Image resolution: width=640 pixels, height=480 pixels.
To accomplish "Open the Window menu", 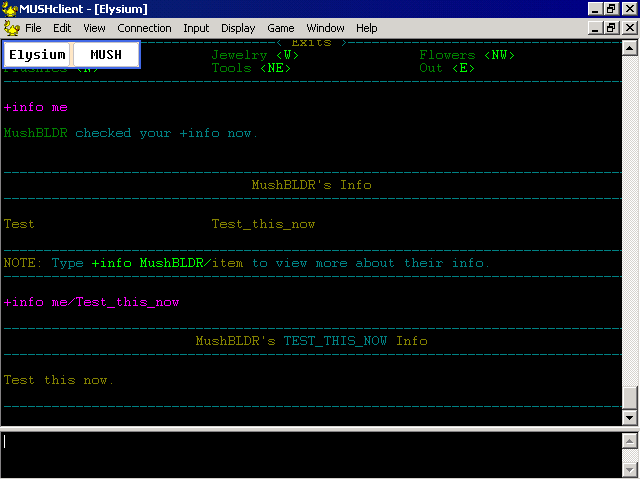I will coord(325,28).
